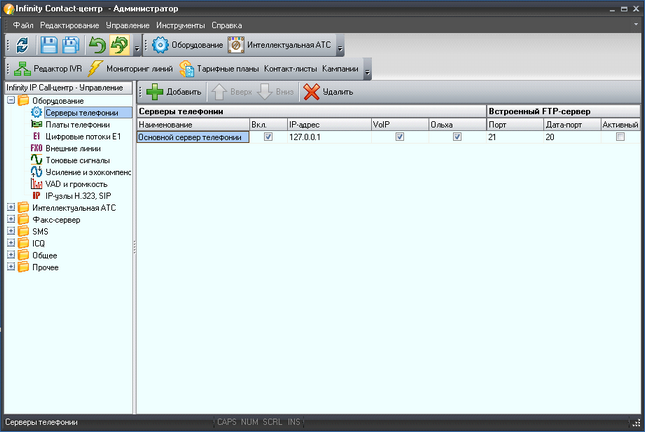This screenshot has width=645, height=432.
Task: Open the Инструменты menu
Action: [x=181, y=26]
